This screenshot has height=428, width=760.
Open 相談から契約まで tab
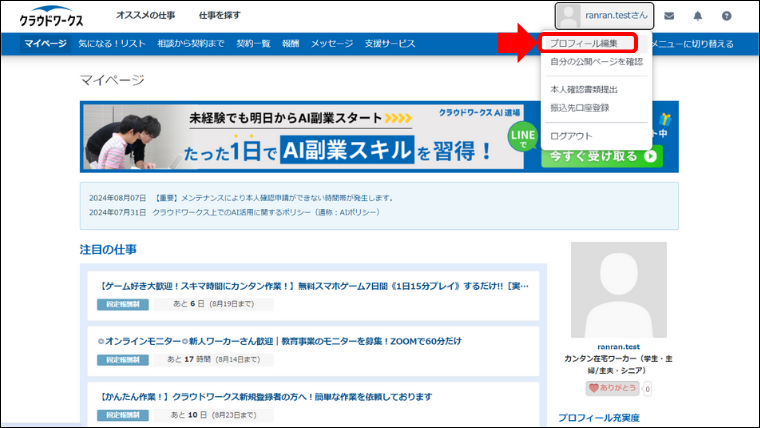click(190, 44)
